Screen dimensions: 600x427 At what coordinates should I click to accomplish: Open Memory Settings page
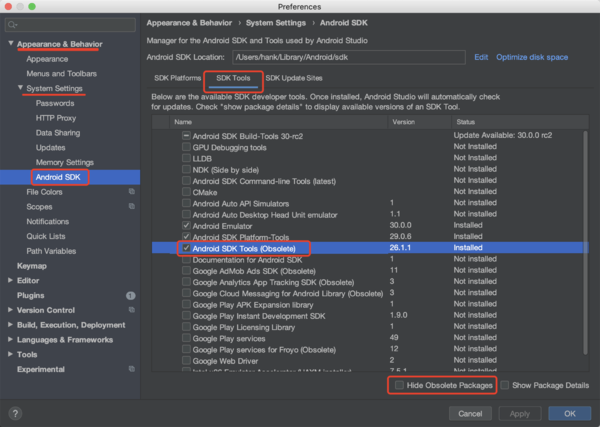click(65, 162)
